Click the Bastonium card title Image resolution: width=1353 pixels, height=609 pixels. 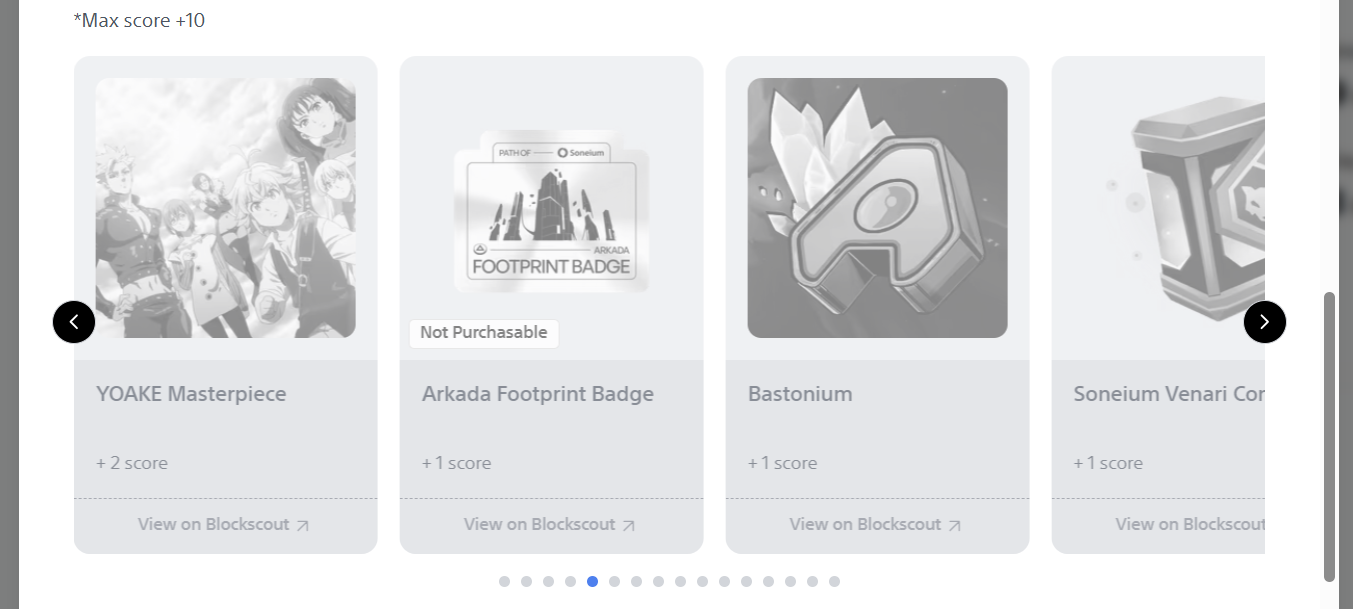coord(800,394)
